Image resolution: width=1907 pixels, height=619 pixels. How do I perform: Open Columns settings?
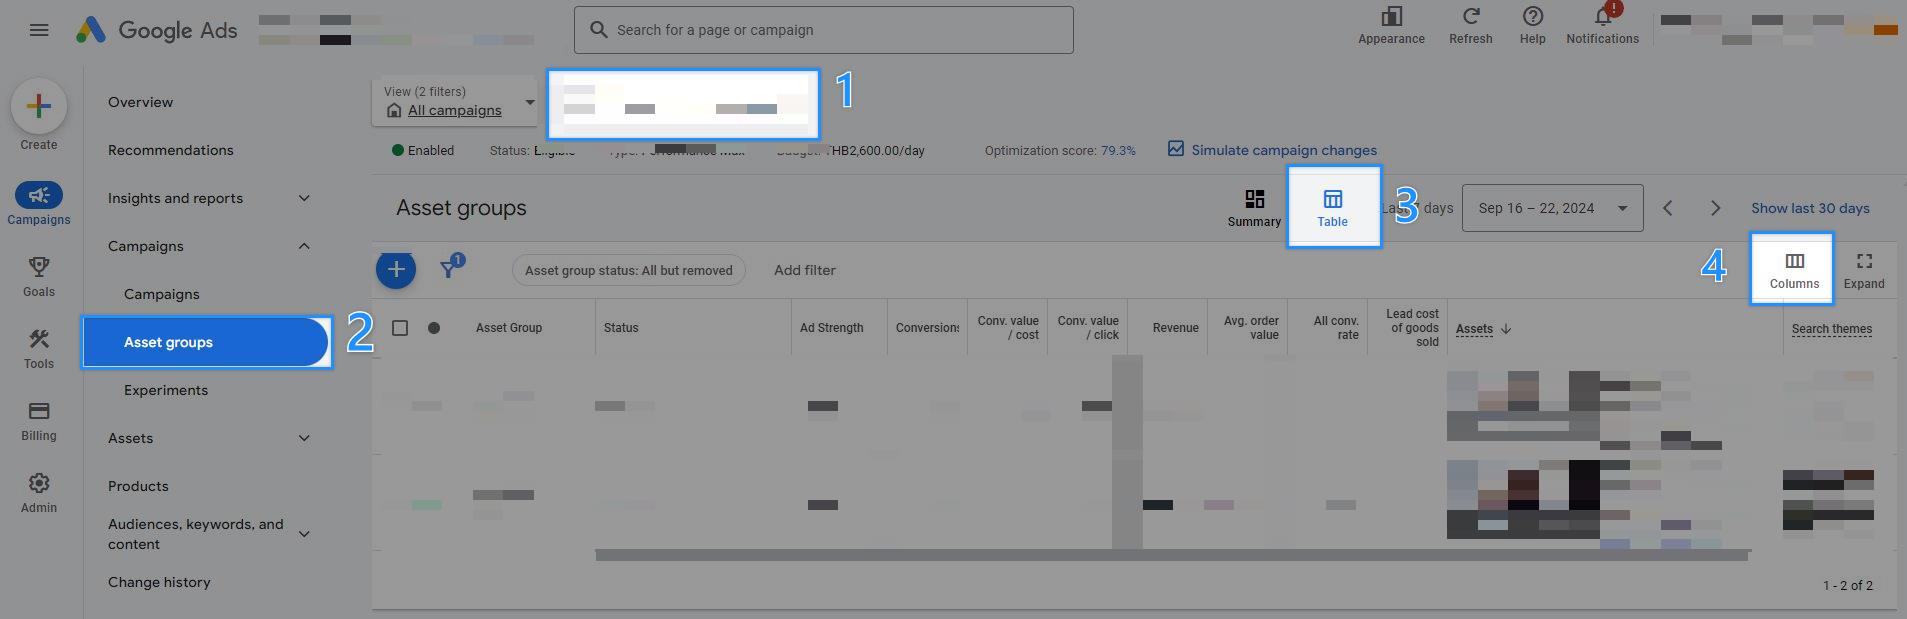click(x=1794, y=269)
